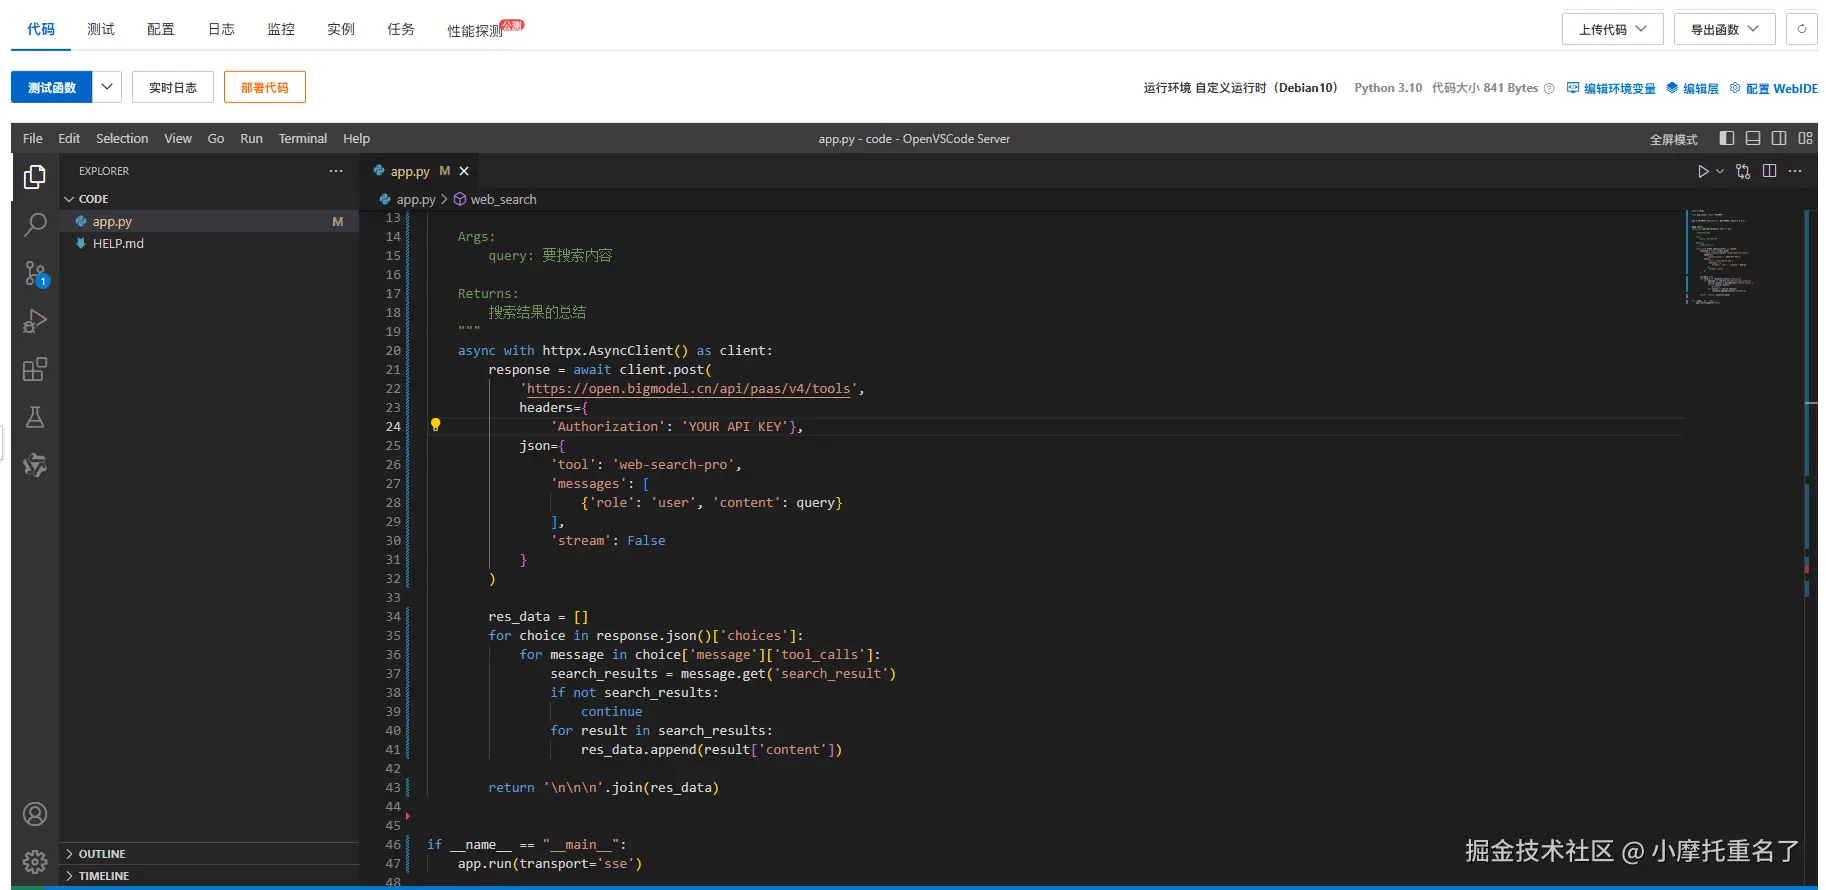Open the 导出函数 dropdown
The image size is (1826, 890).
pyautogui.click(x=1724, y=29)
